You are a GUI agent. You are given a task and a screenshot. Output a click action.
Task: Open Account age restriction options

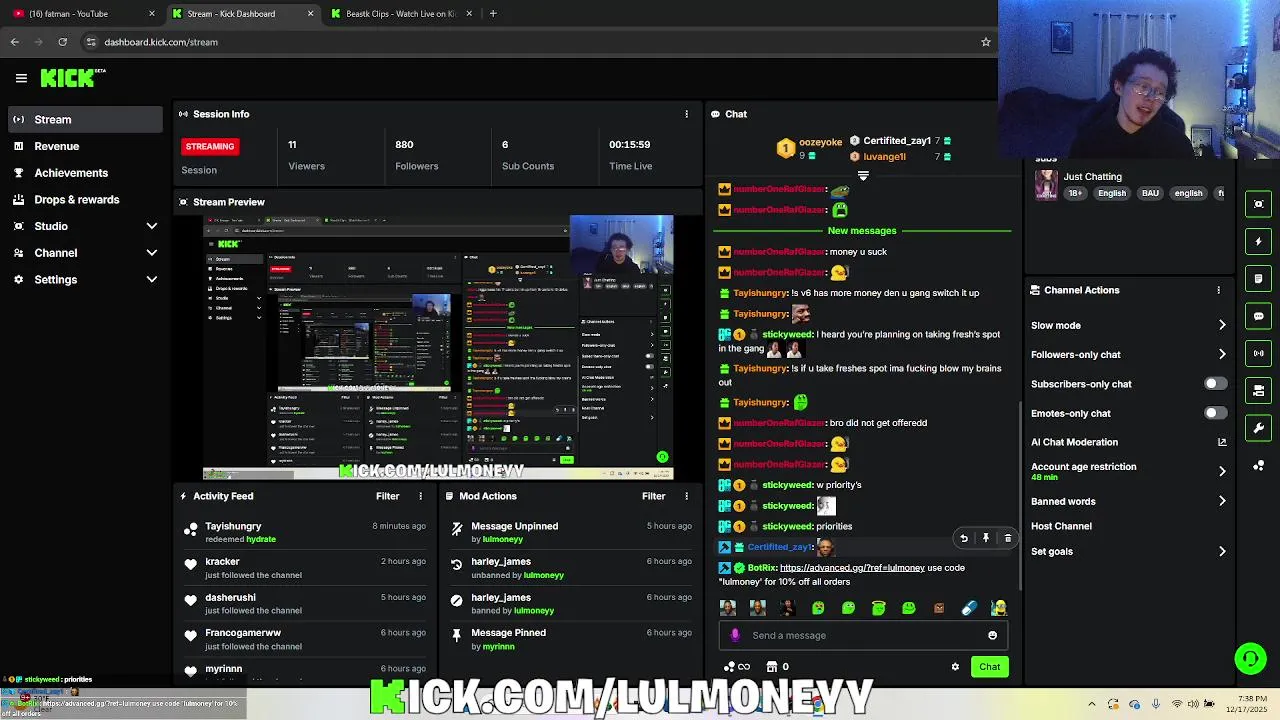(x=1222, y=471)
